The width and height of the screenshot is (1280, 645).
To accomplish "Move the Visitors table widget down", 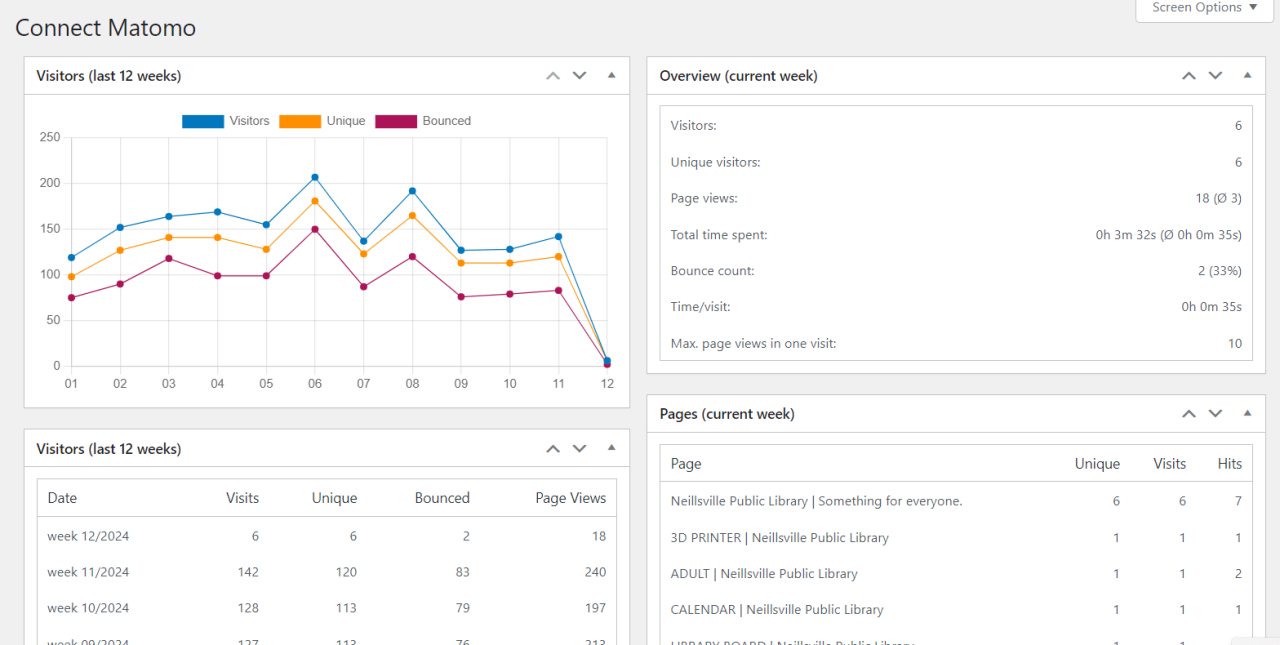I will (579, 448).
